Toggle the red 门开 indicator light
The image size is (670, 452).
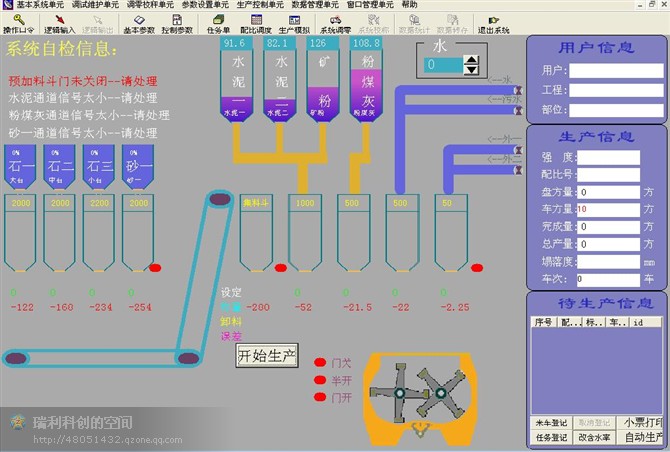pos(320,398)
